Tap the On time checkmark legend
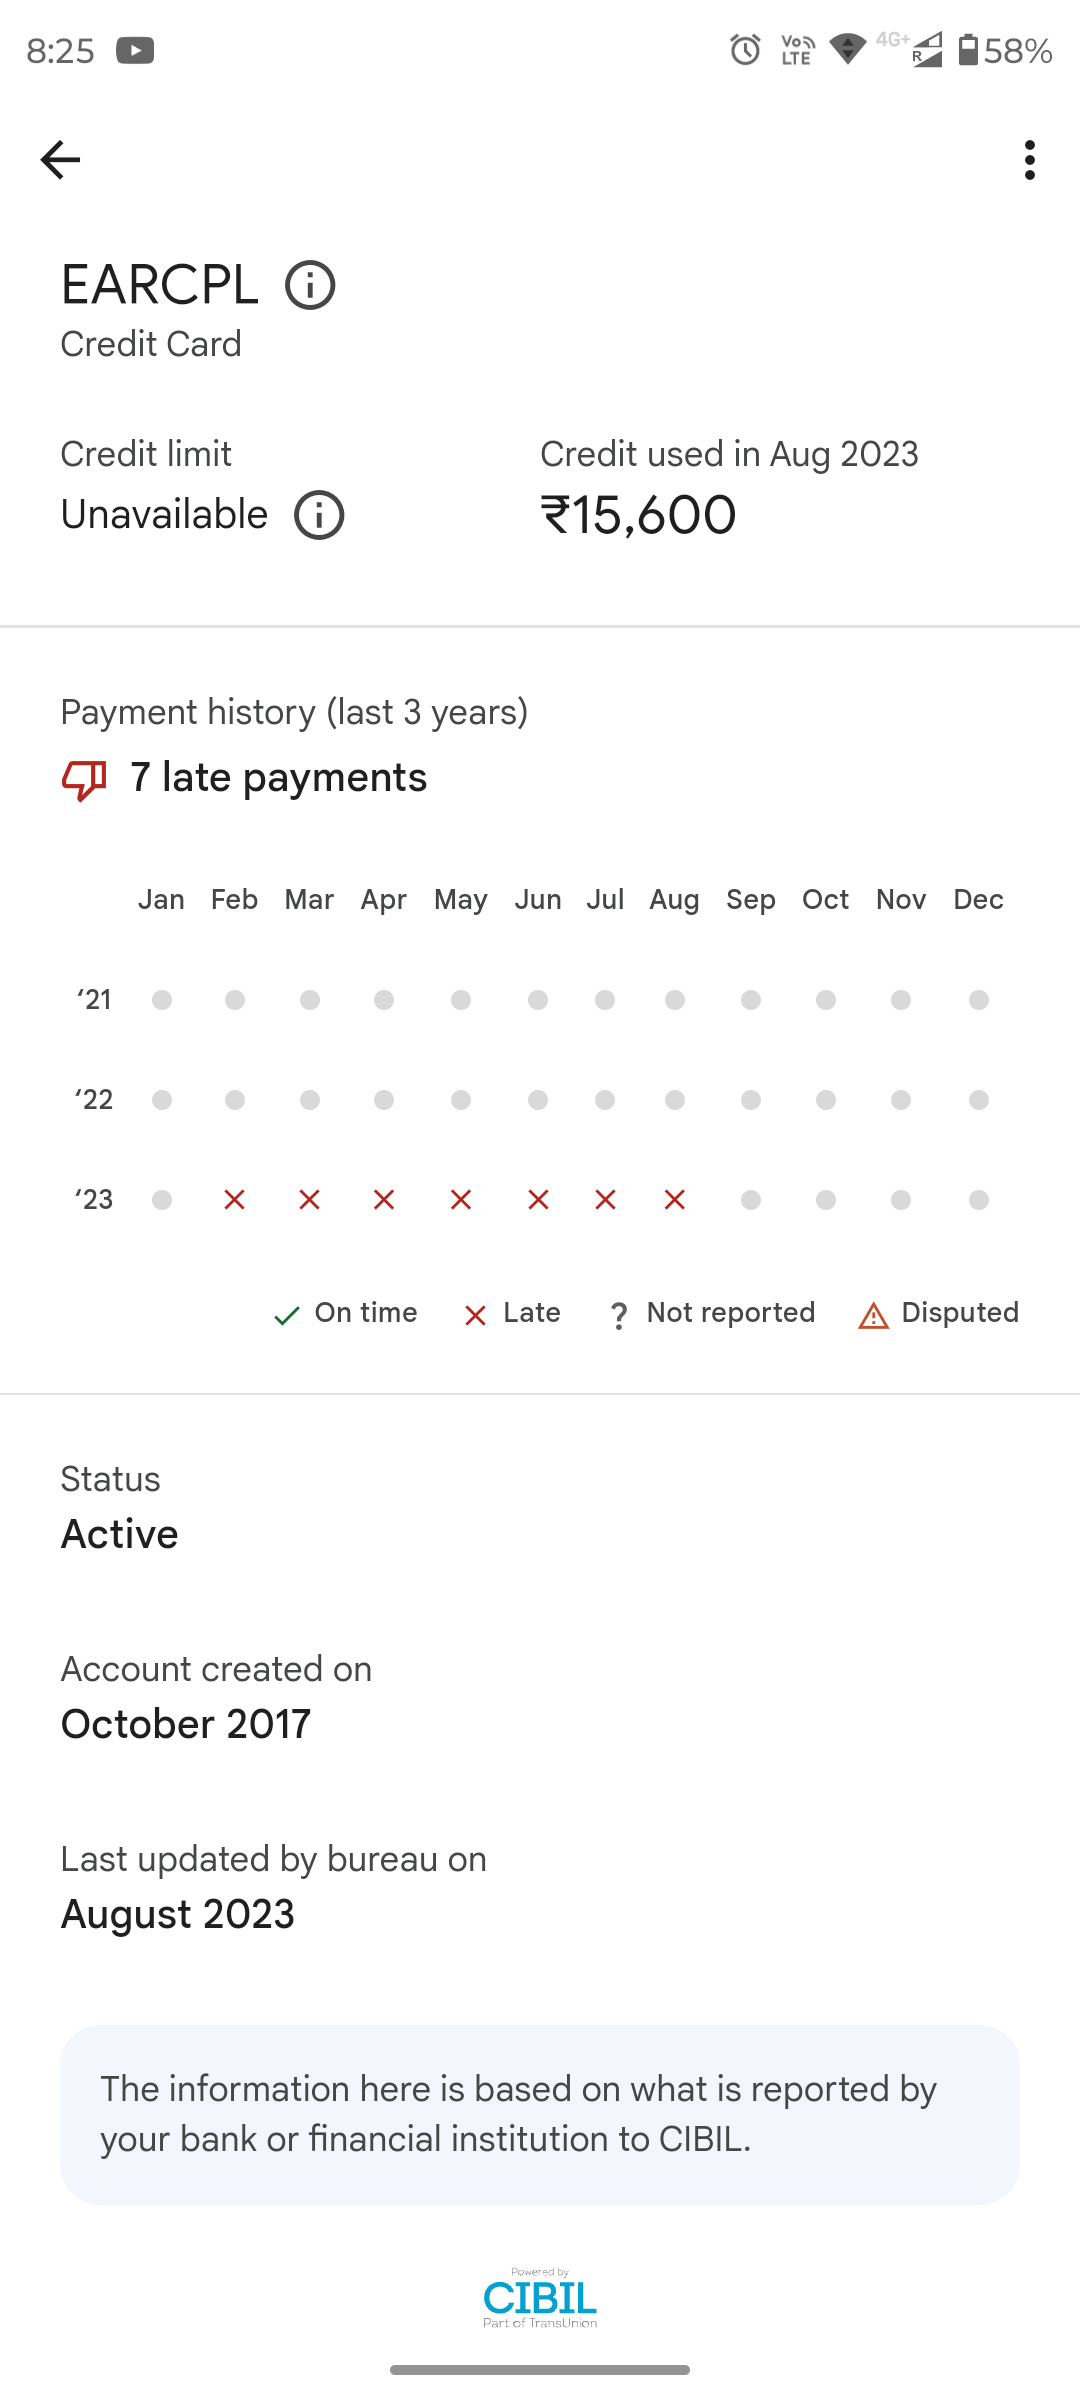Viewport: 1080px width, 2400px height. (x=287, y=1316)
